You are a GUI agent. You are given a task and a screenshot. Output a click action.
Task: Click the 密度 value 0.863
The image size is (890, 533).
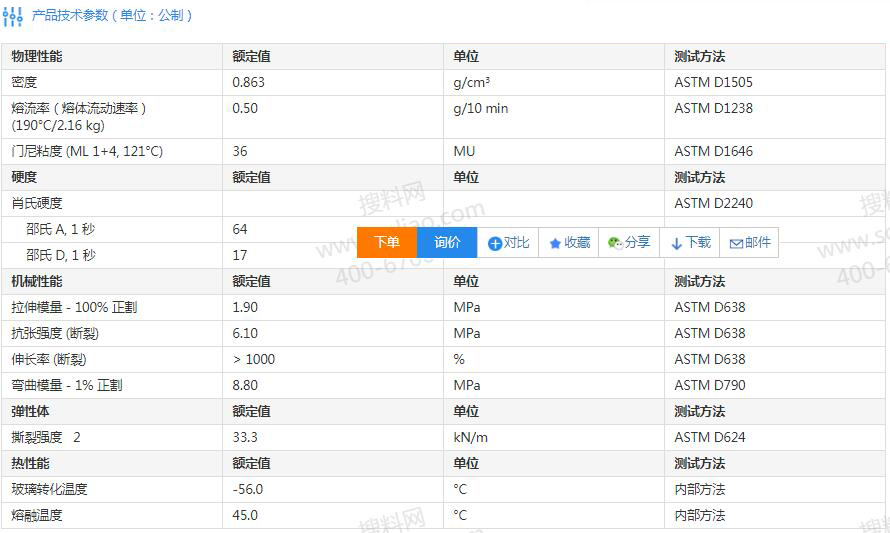[248, 83]
